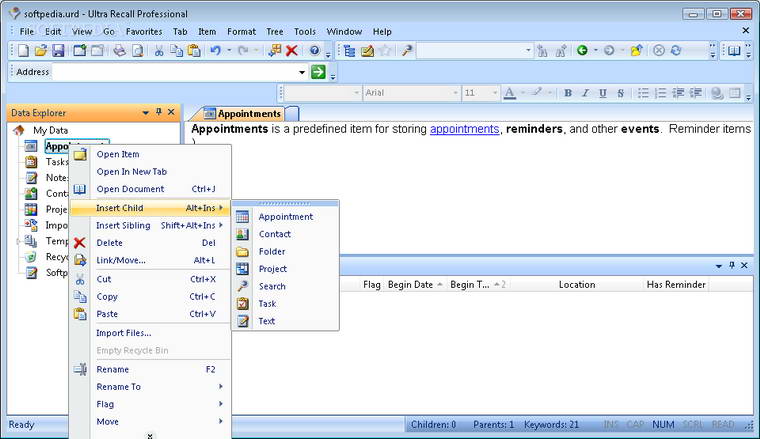Open the highlight color picker
Viewport: 760px width, 439px height.
536,93
